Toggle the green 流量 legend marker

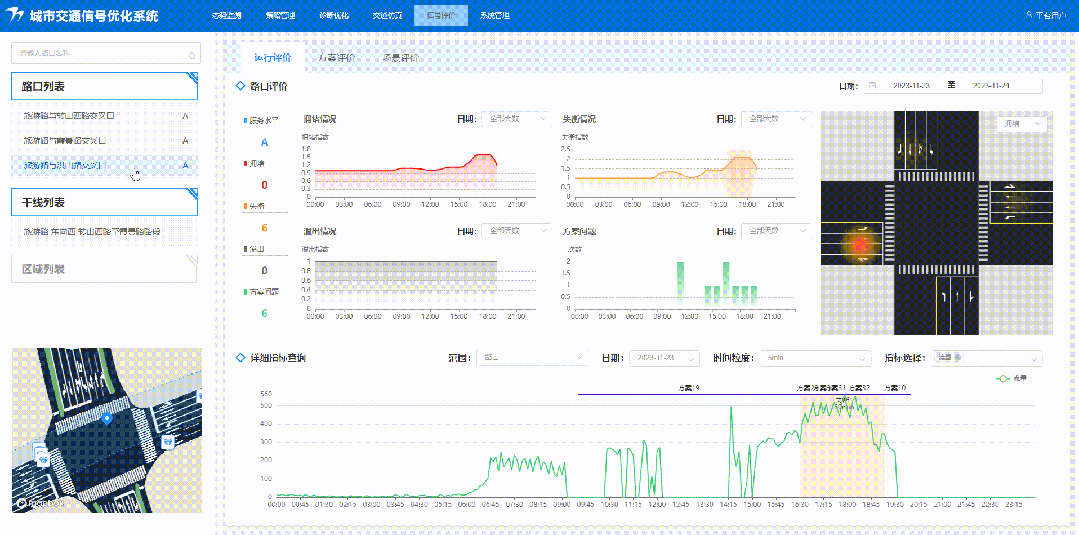(x=1003, y=379)
